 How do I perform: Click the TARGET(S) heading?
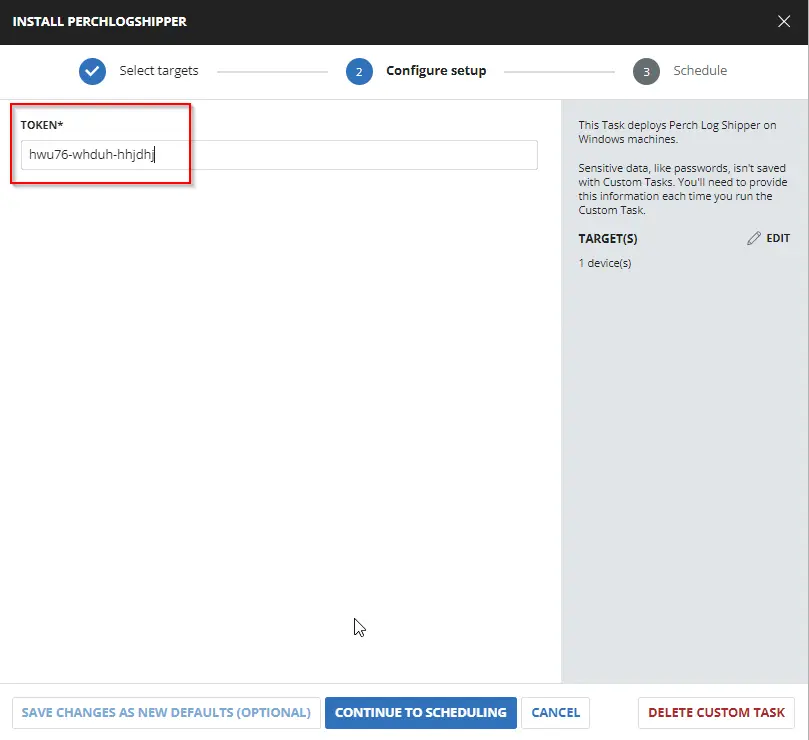[x=608, y=238]
